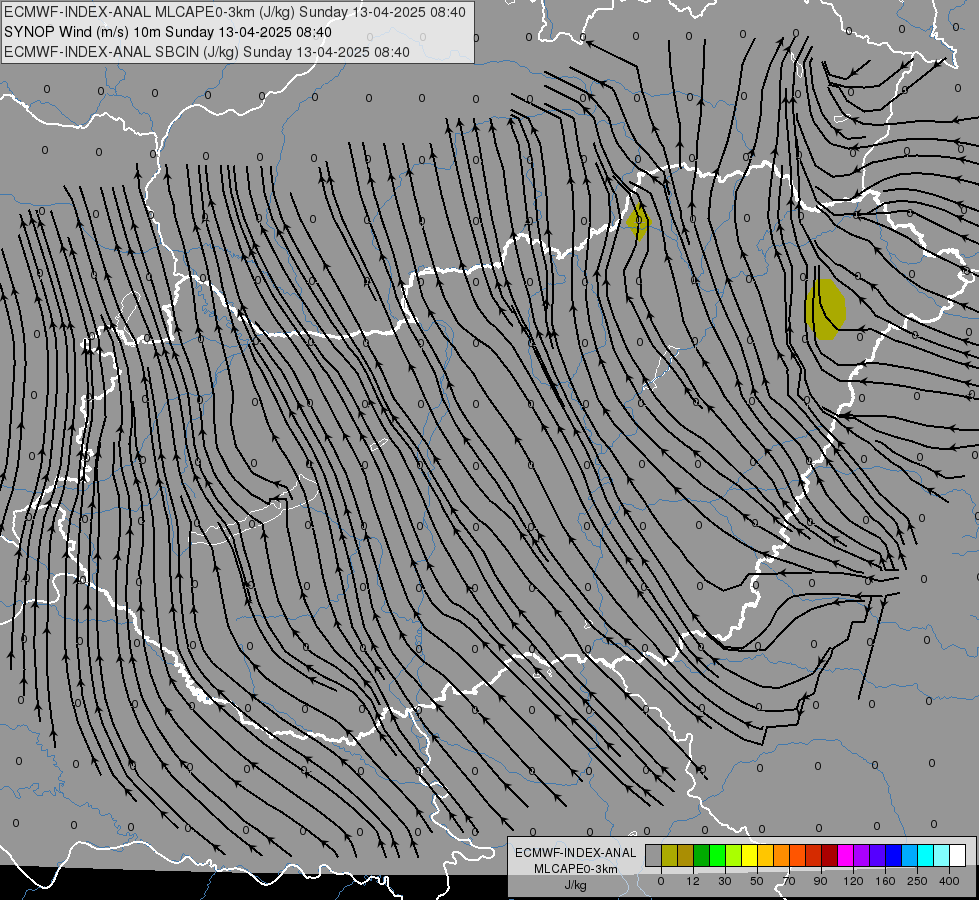Pick the white swatch ending the colour bar
The image size is (979, 900).
point(958,855)
